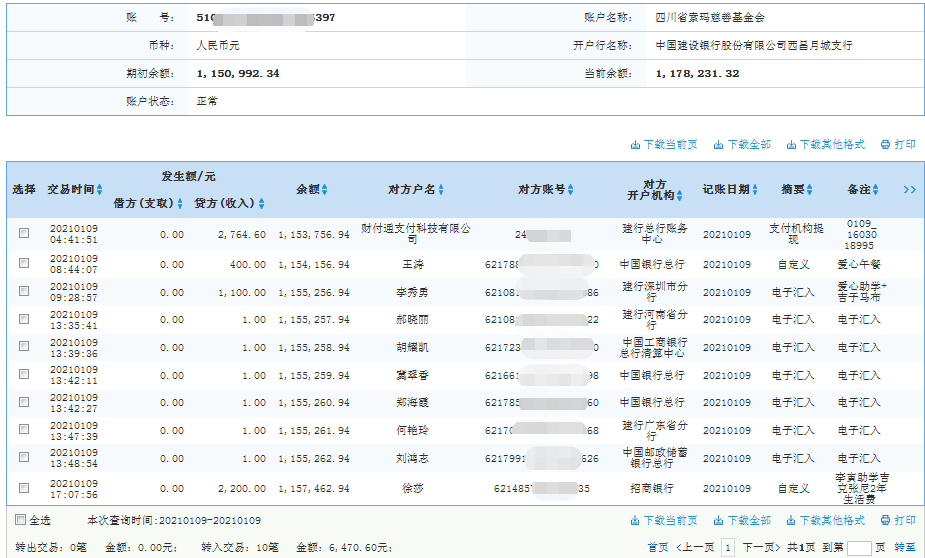Go to 上一页 previous page
The image size is (925, 558).
click(695, 547)
